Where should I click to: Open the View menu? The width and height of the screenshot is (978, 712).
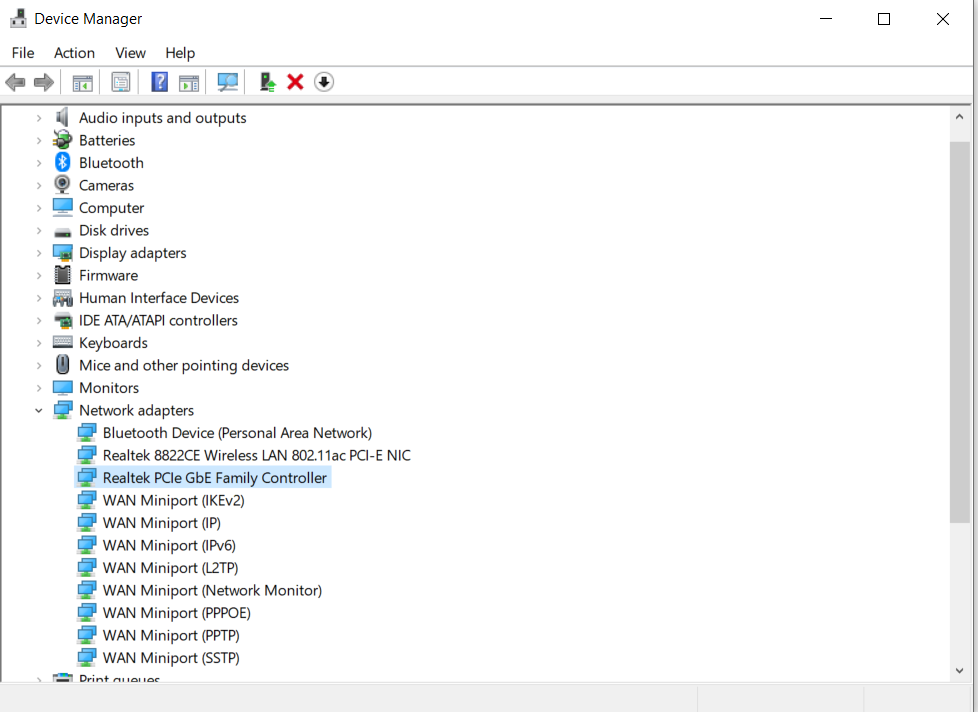pyautogui.click(x=130, y=53)
